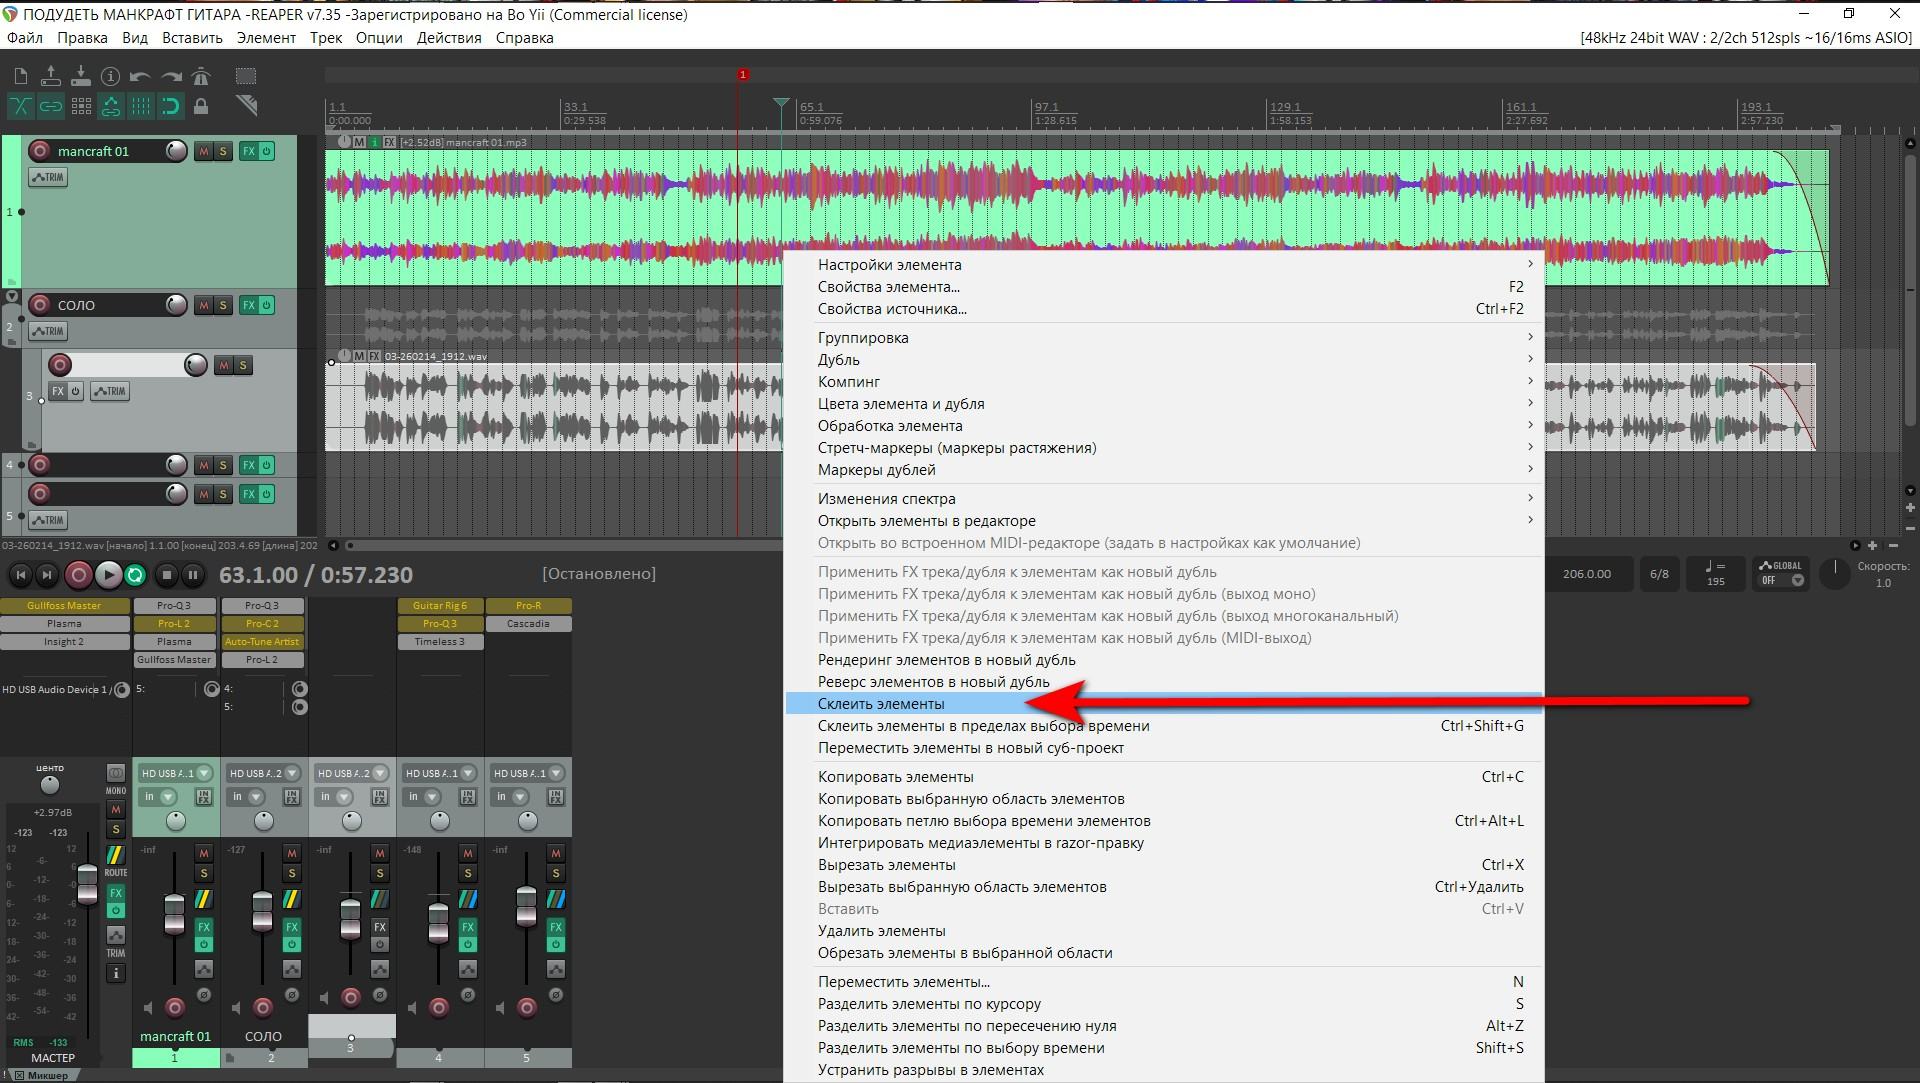Click the undo arrow toolbar icon

pyautogui.click(x=140, y=76)
